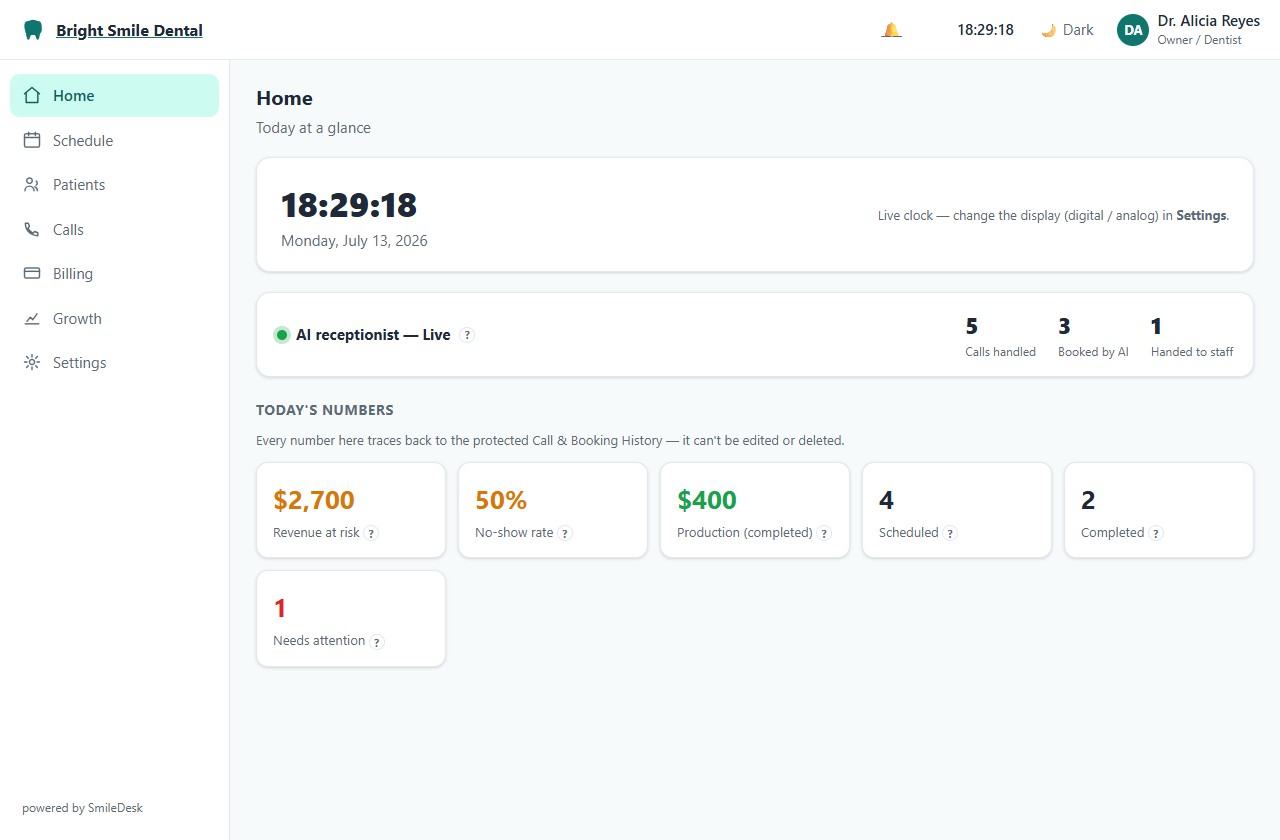
Task: Click the header clock time 18:29:18
Action: [x=985, y=30]
